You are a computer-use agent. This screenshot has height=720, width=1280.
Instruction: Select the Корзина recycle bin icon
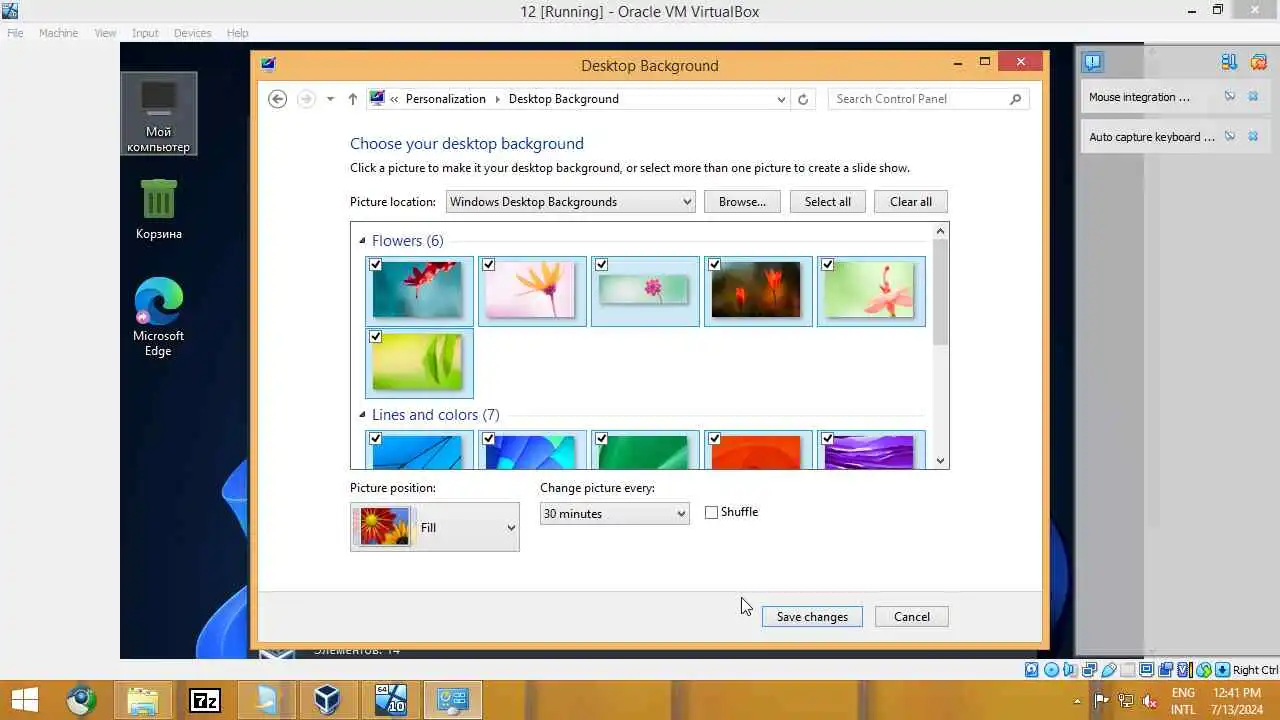[158, 208]
